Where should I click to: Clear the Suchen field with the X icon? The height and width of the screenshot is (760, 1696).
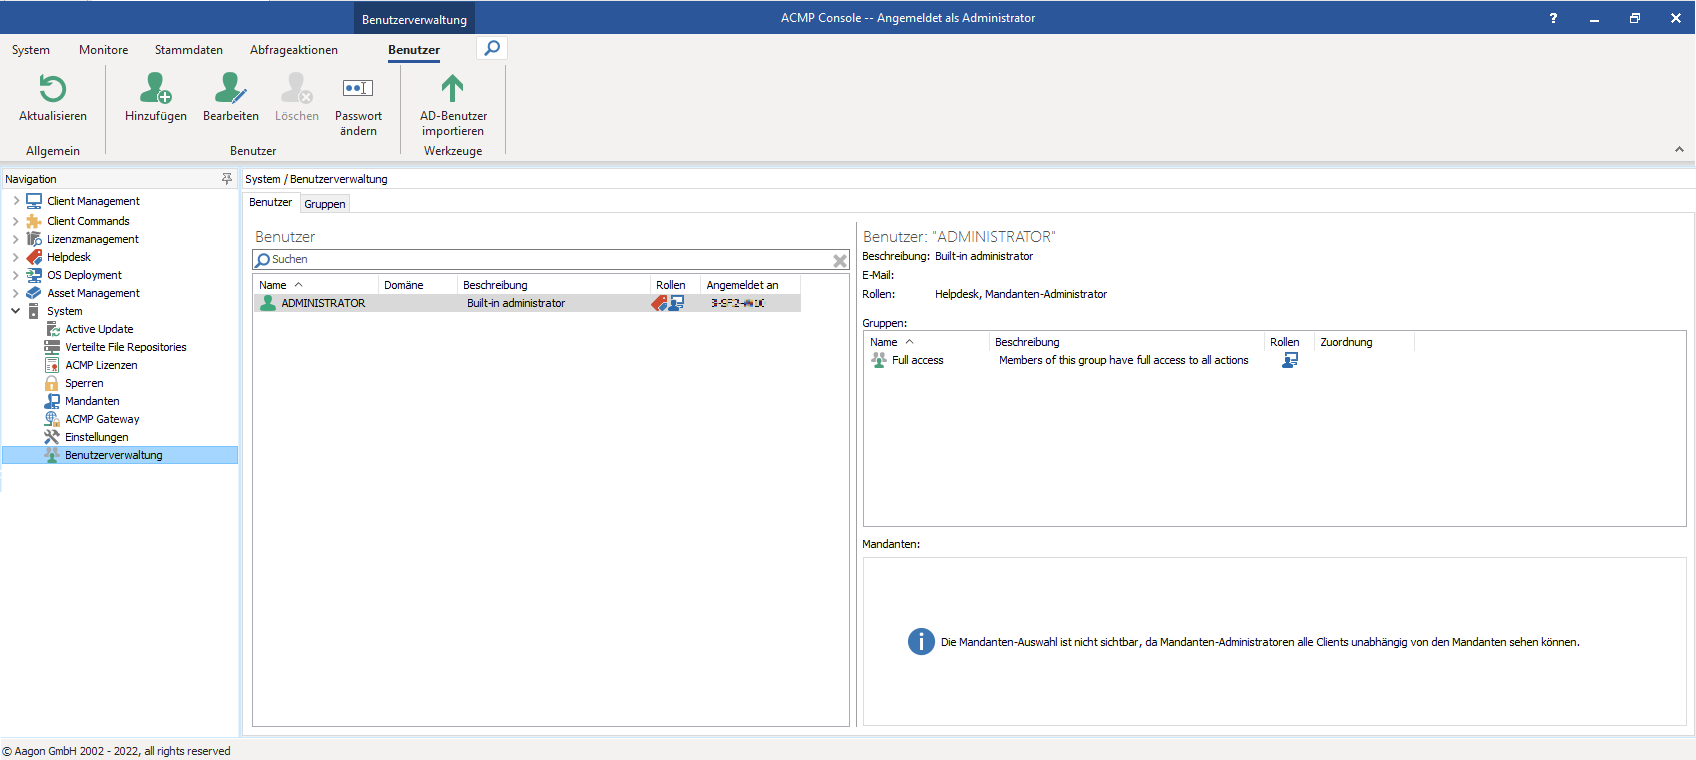pyautogui.click(x=840, y=260)
